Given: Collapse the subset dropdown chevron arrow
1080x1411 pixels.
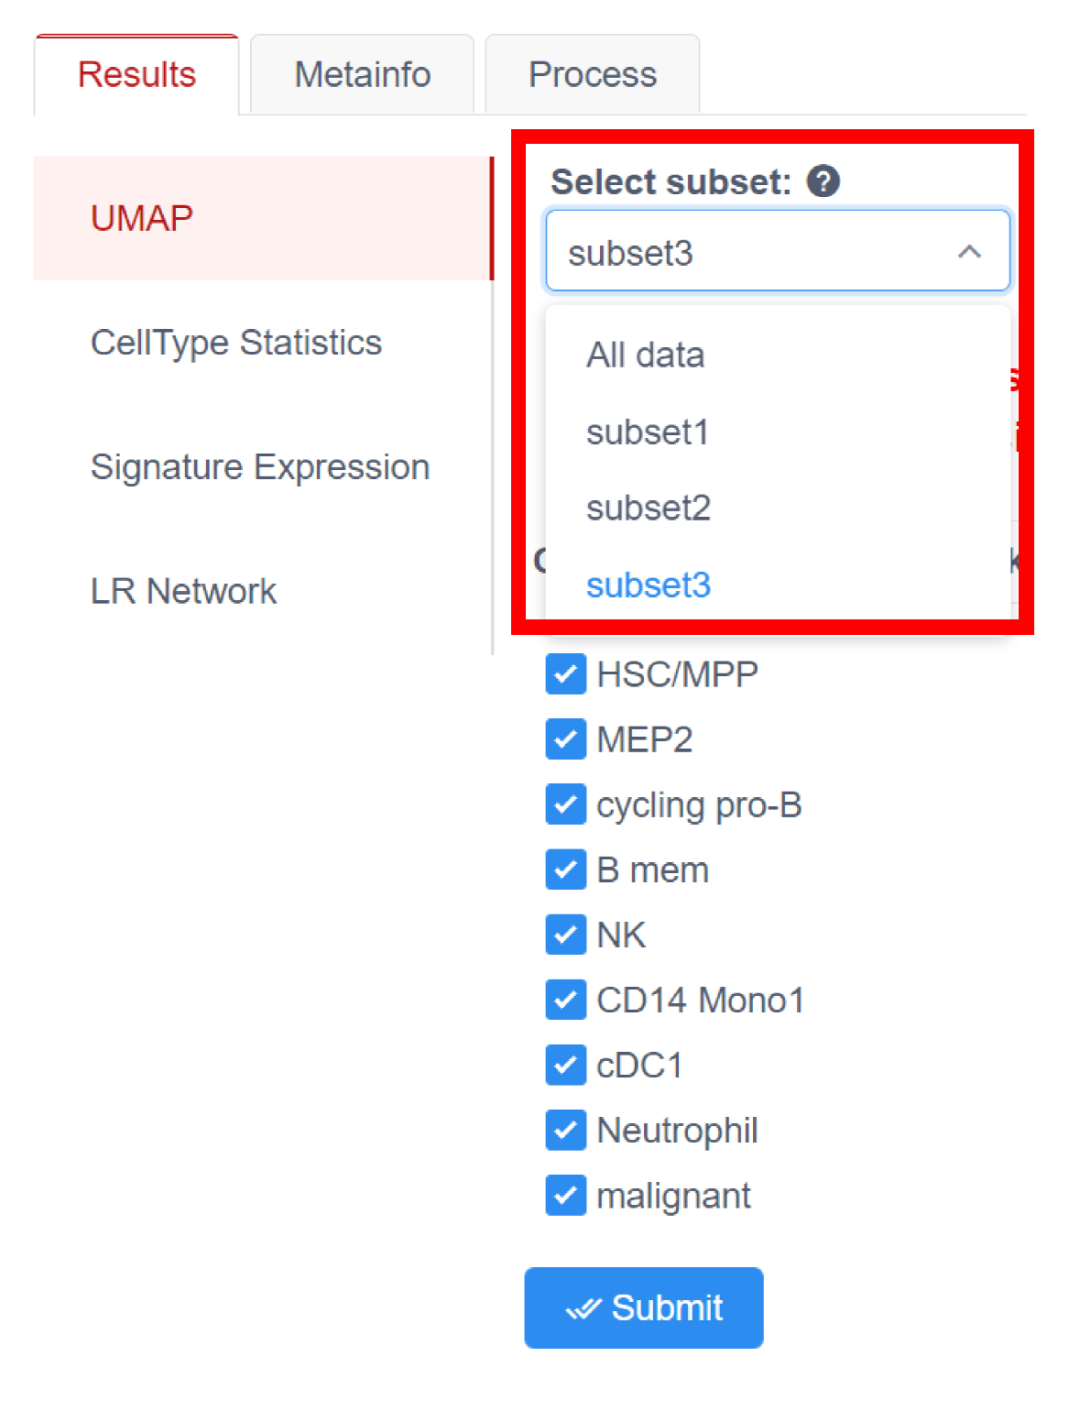Looking at the screenshot, I should click(968, 252).
